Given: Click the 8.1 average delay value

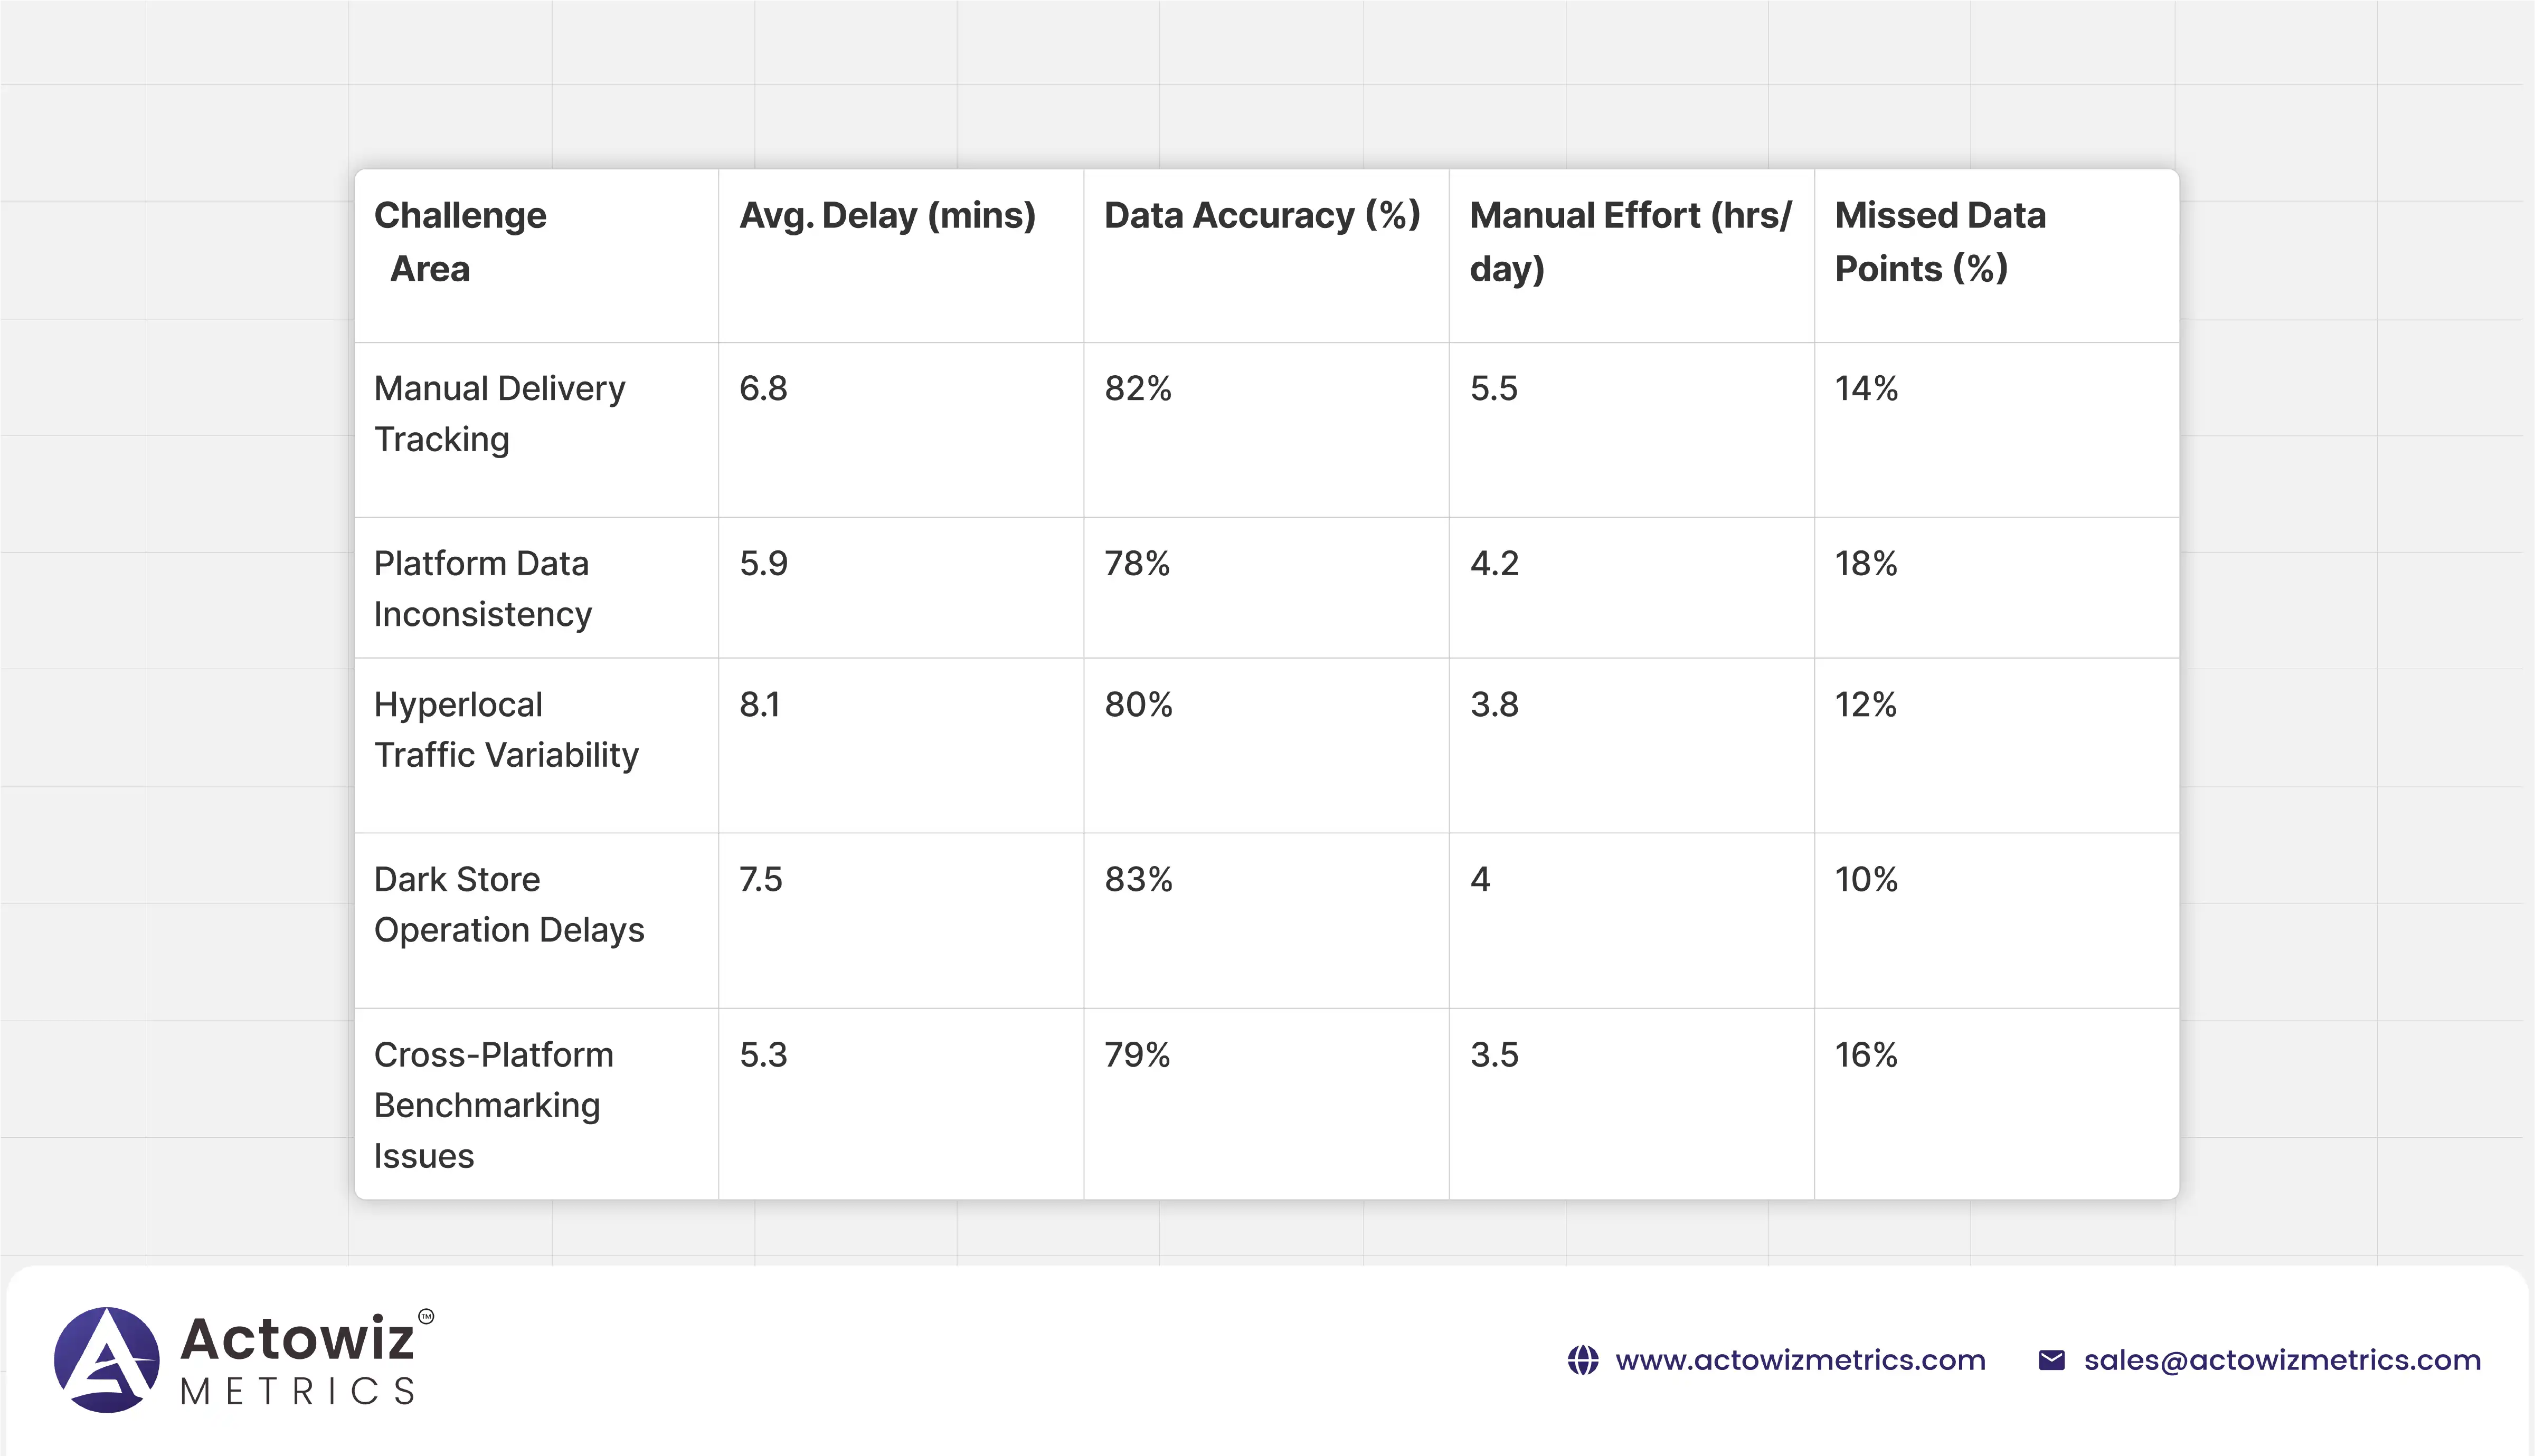Looking at the screenshot, I should tap(760, 705).
